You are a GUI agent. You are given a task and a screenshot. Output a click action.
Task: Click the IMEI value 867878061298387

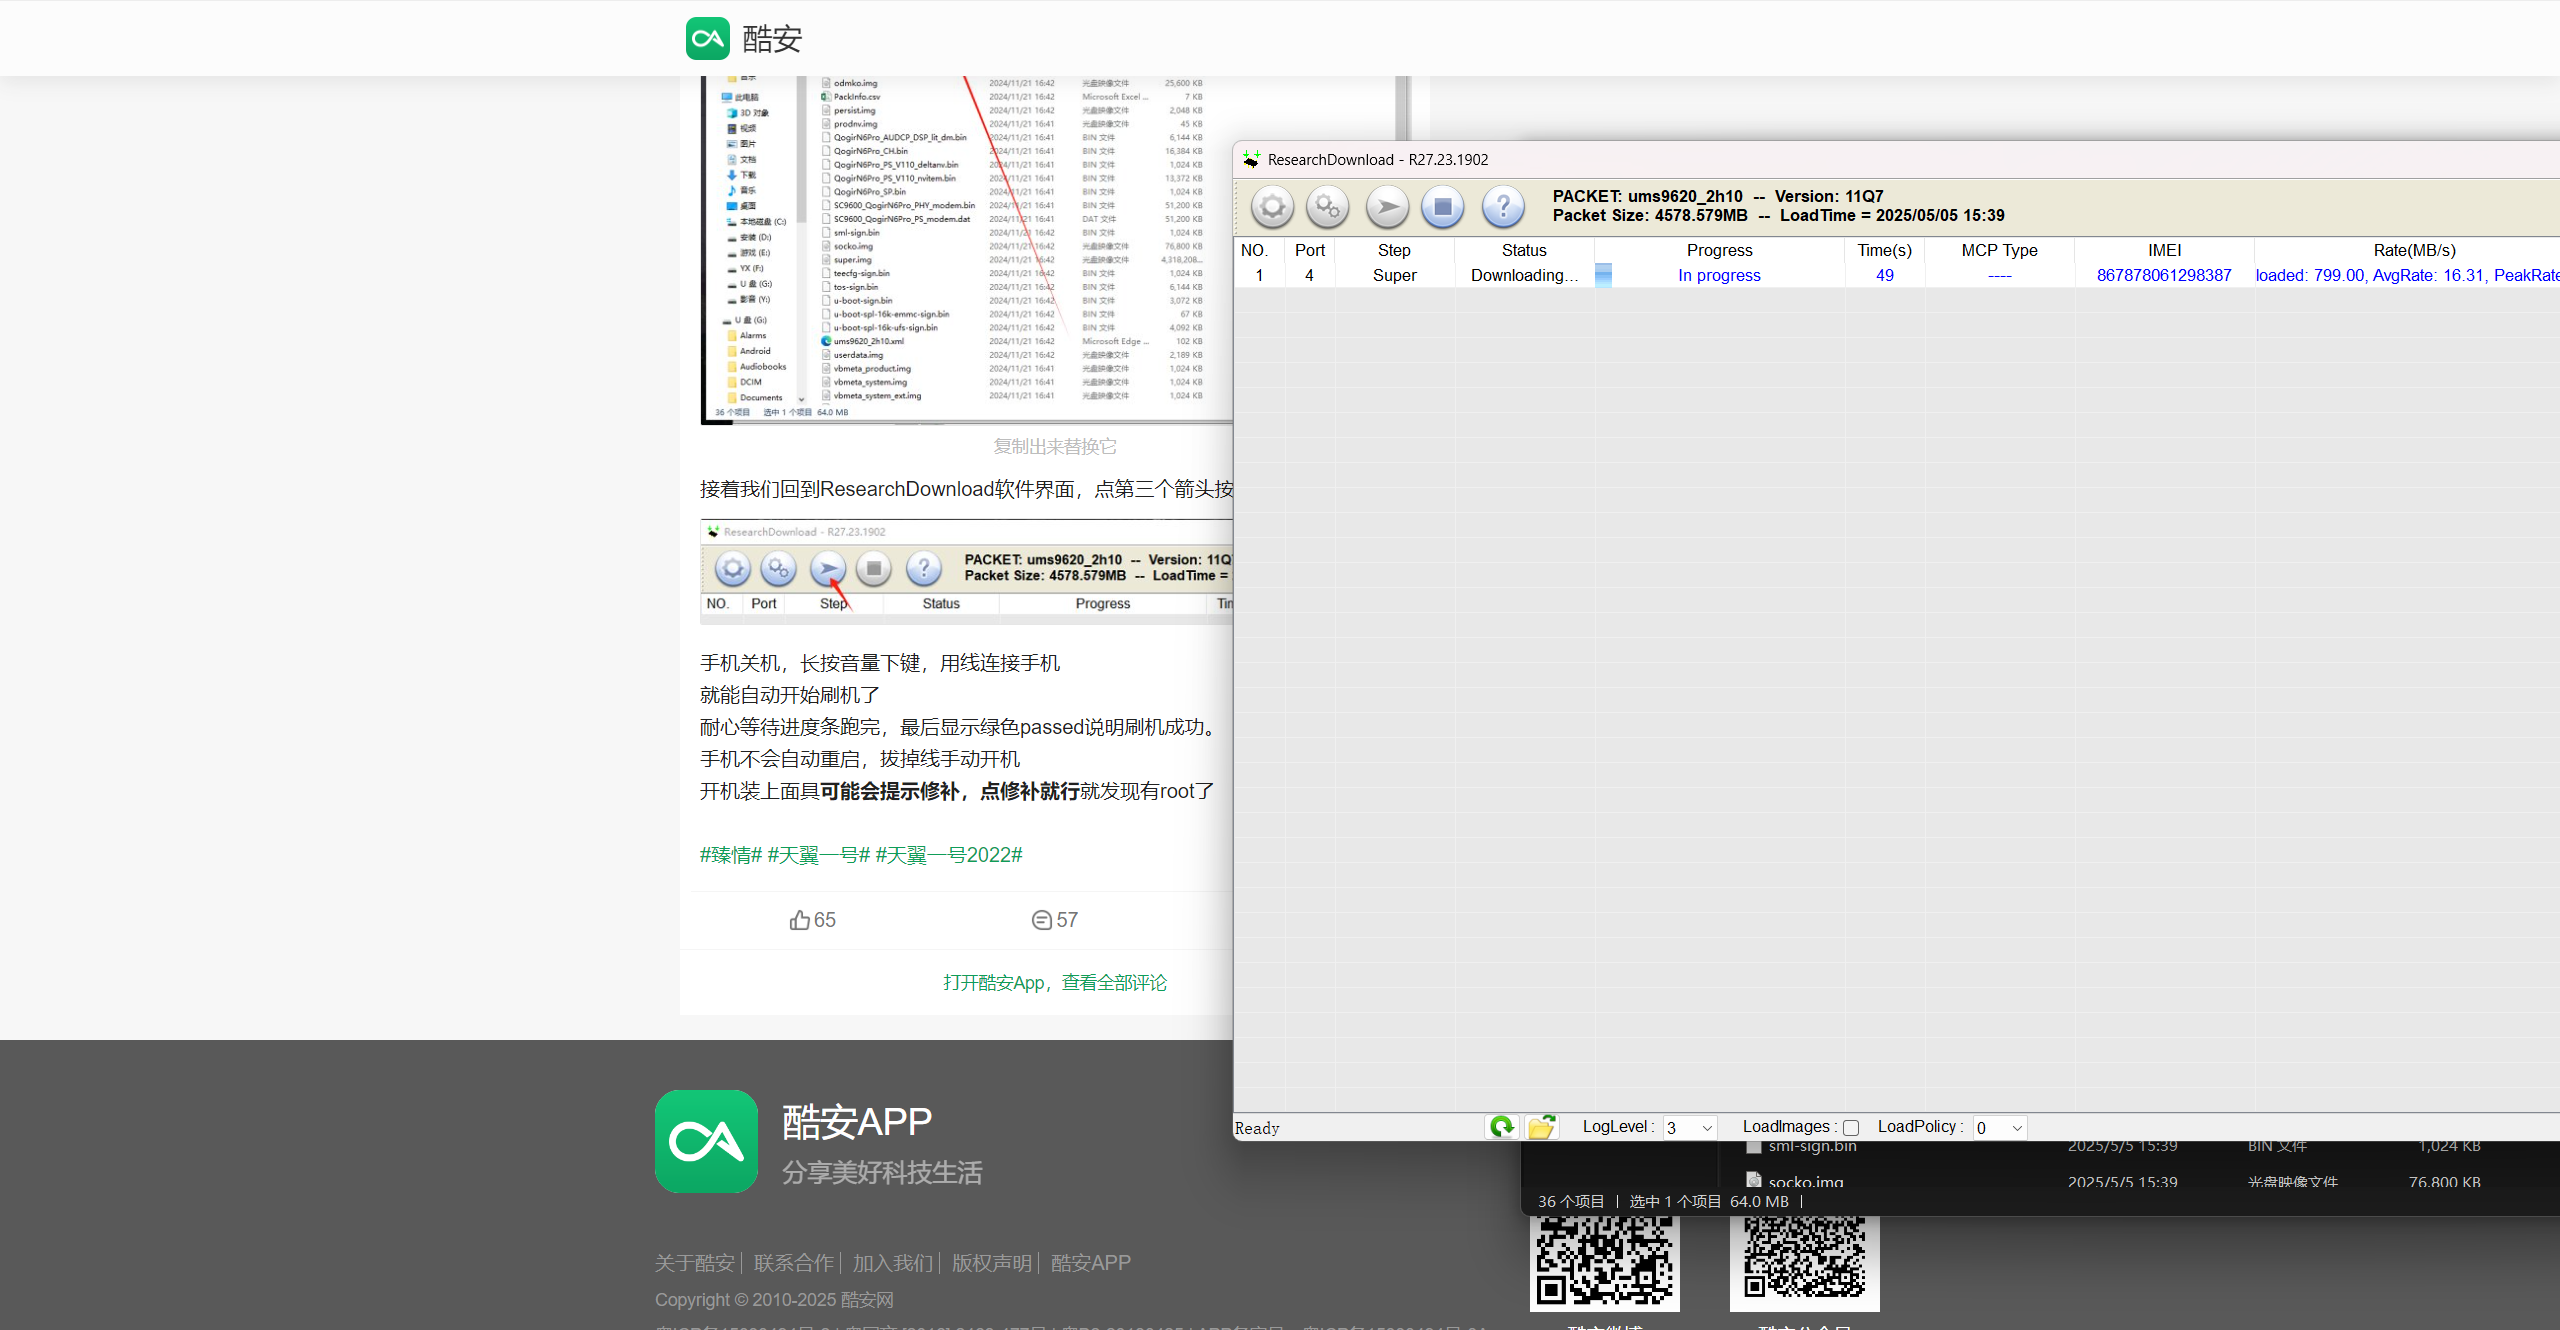pos(2164,275)
